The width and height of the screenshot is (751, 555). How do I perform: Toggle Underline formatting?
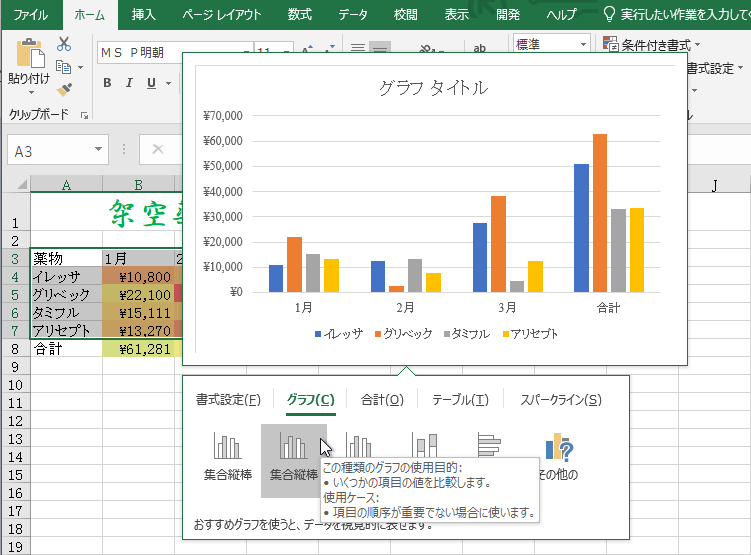tap(152, 83)
